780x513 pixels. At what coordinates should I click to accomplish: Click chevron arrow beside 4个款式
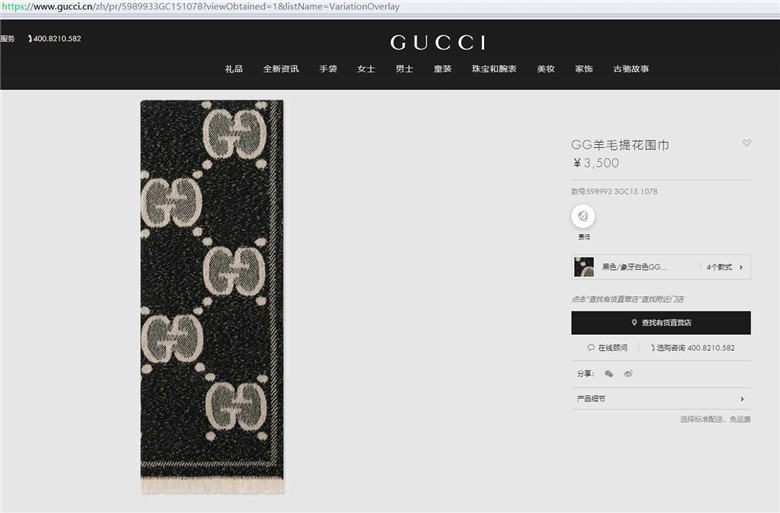[741, 267]
